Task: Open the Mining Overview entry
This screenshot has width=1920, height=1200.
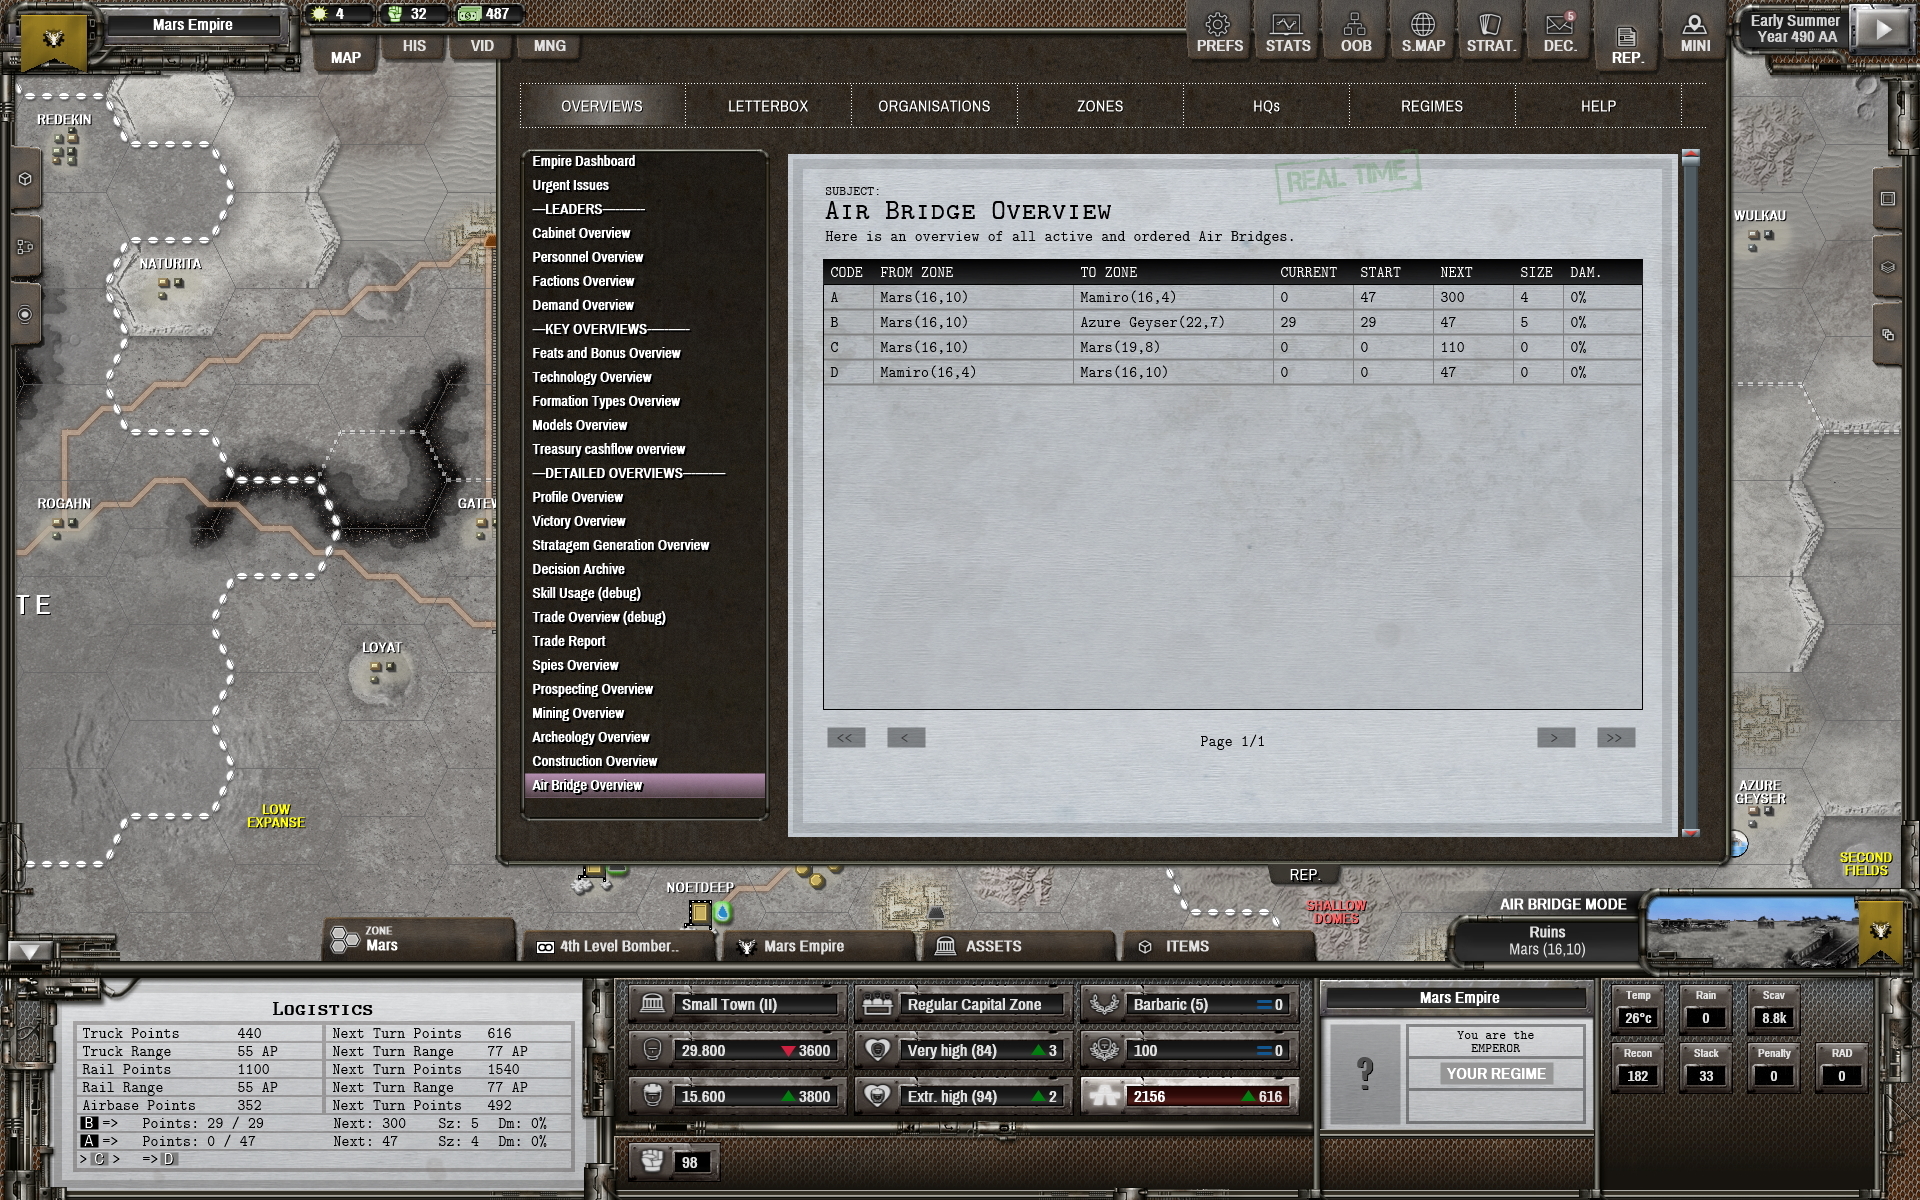Action: click(578, 713)
